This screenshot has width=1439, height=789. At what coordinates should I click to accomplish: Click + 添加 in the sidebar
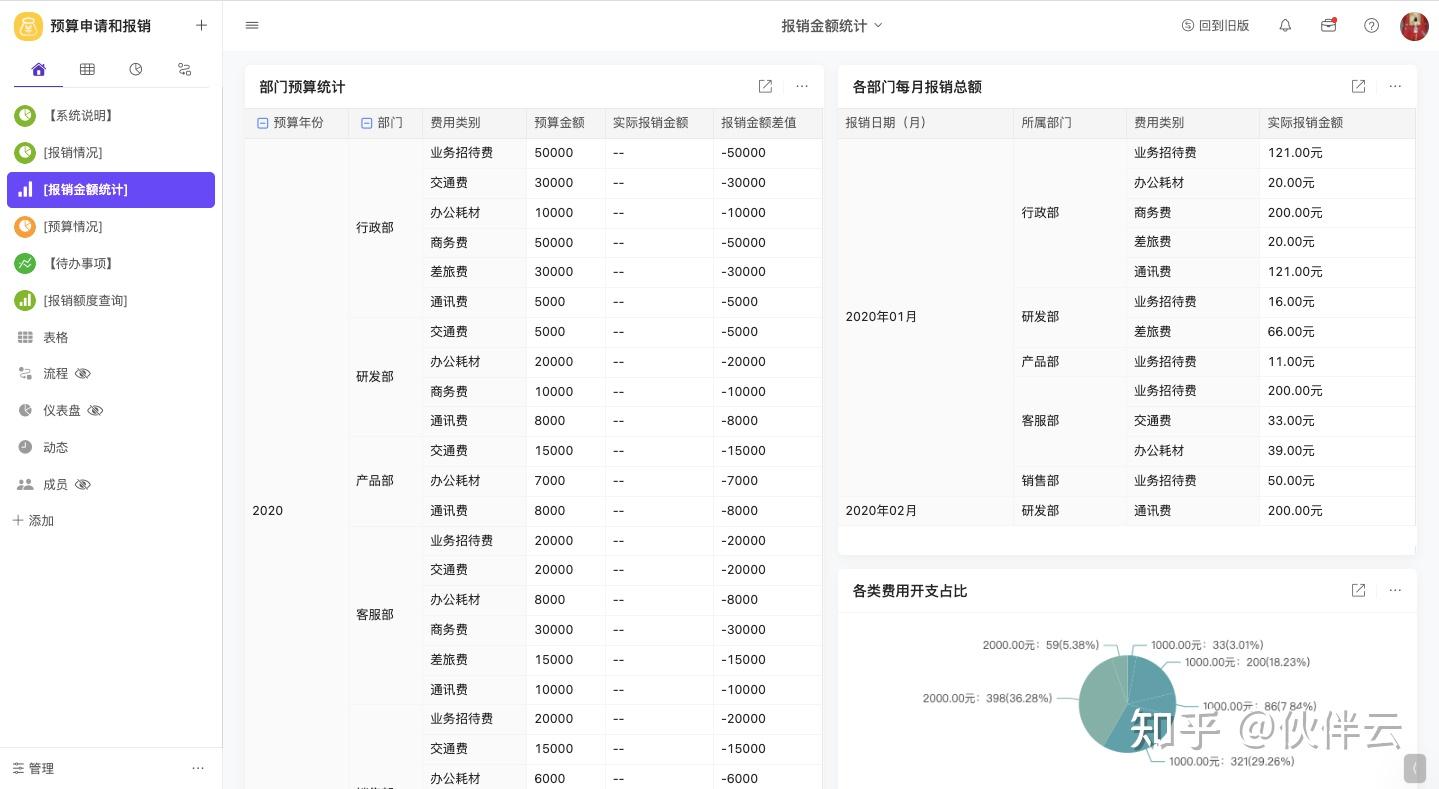(33, 521)
